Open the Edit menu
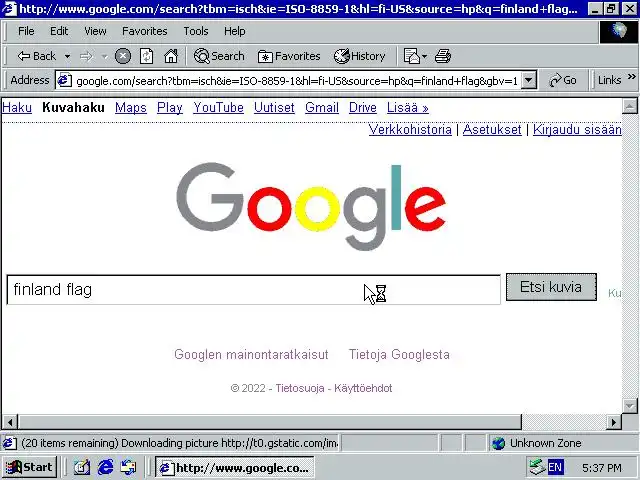The image size is (640, 480). pyautogui.click(x=59, y=31)
